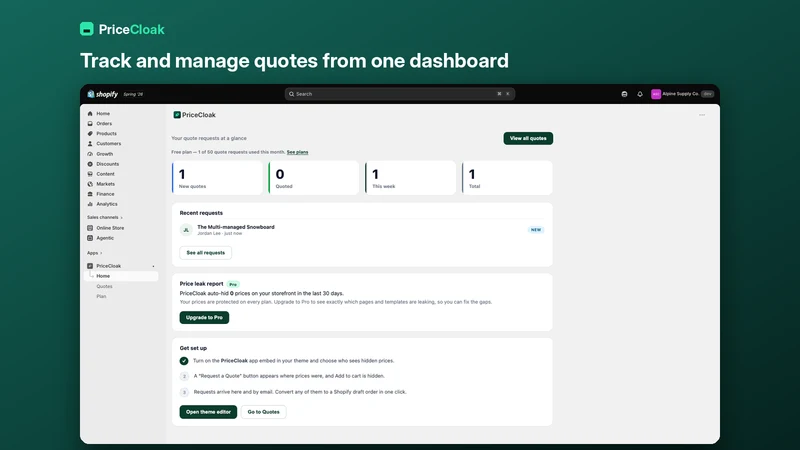The height and width of the screenshot is (450, 800).
Task: Click the step 3 circle in Get set up
Action: click(184, 392)
